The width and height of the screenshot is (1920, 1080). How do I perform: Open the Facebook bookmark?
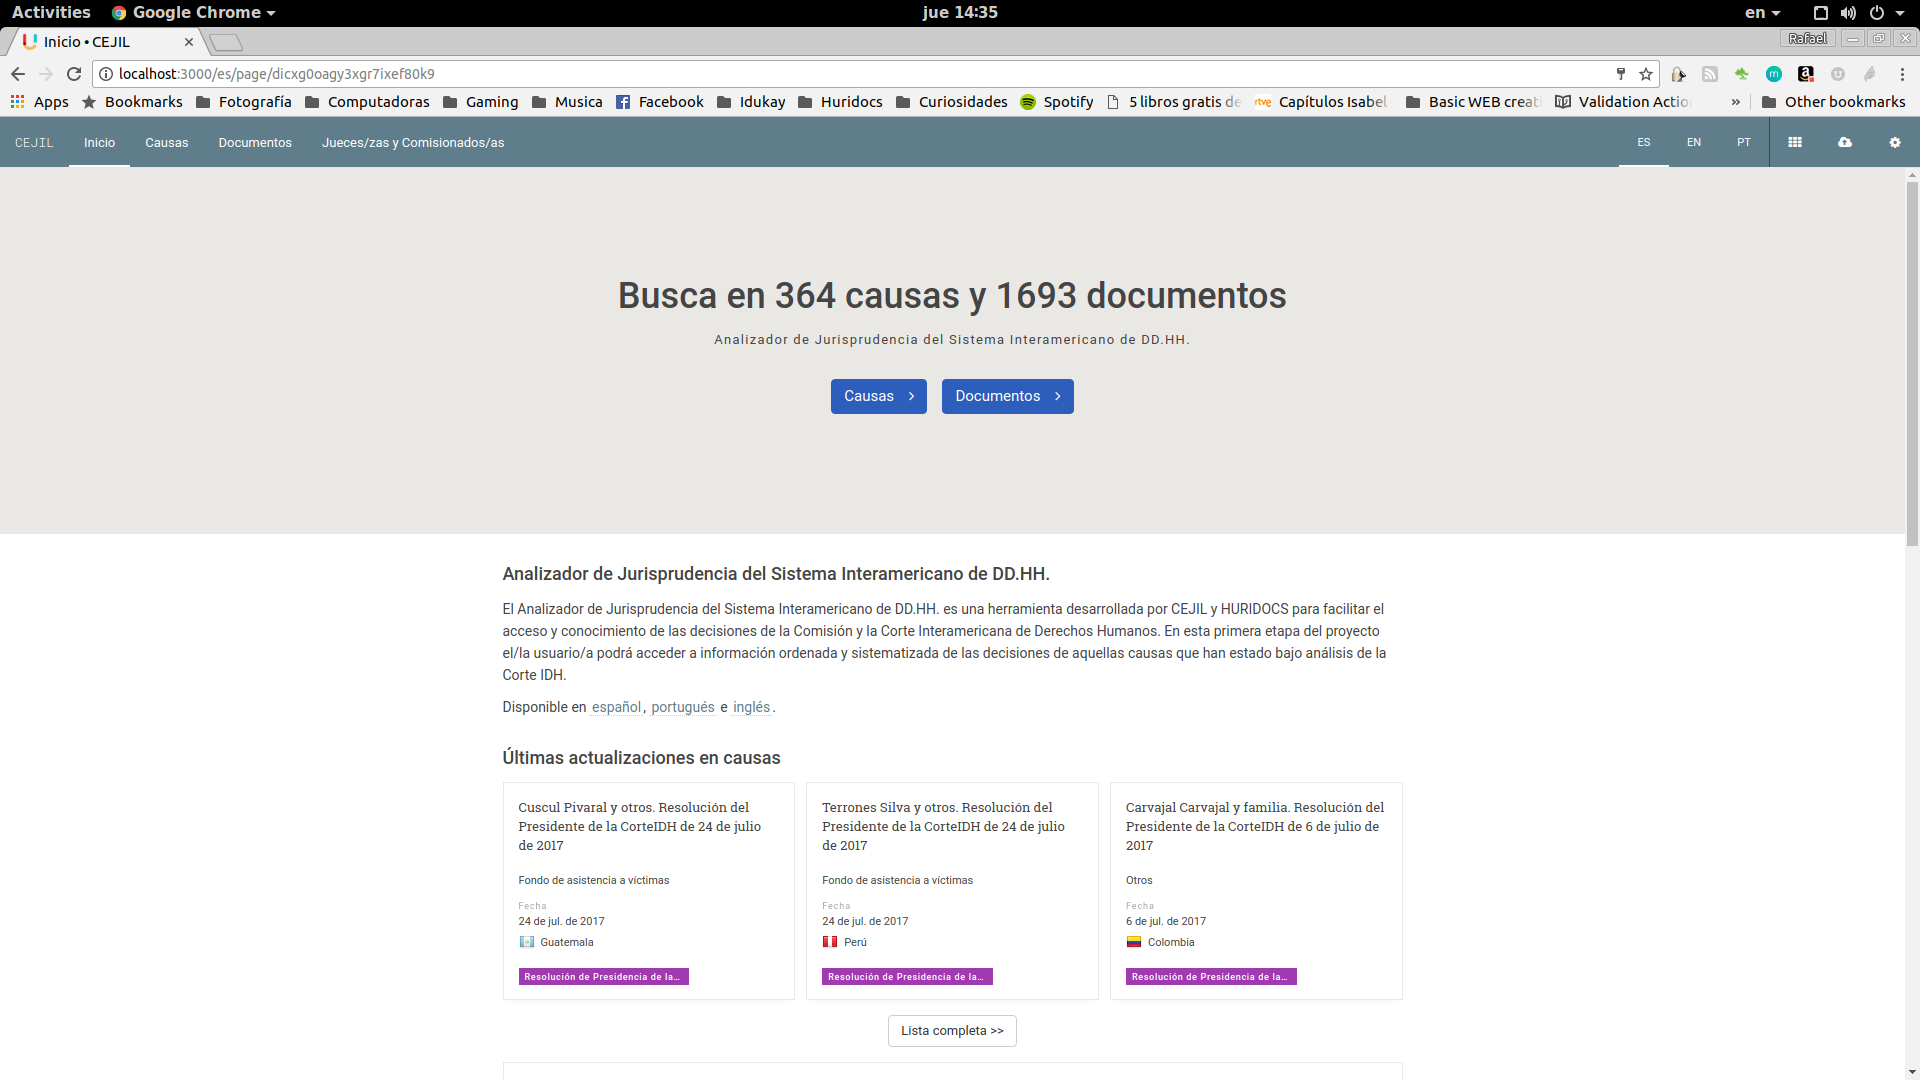click(660, 102)
